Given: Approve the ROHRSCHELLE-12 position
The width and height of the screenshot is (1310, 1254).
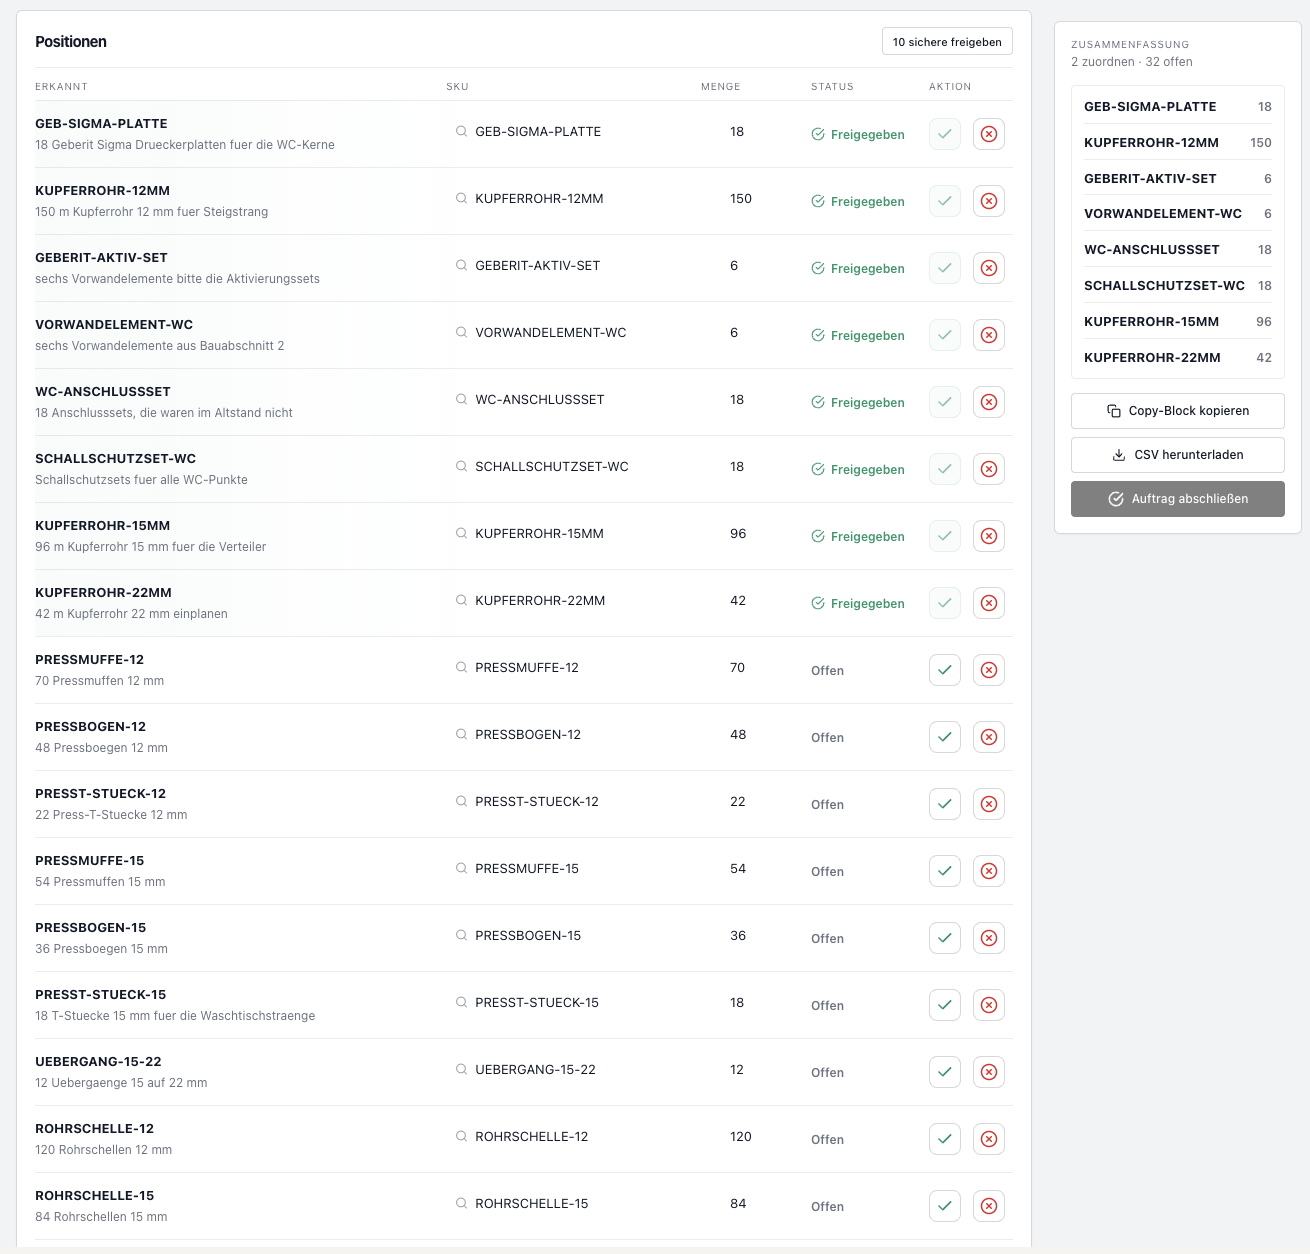Looking at the screenshot, I should tap(944, 1139).
